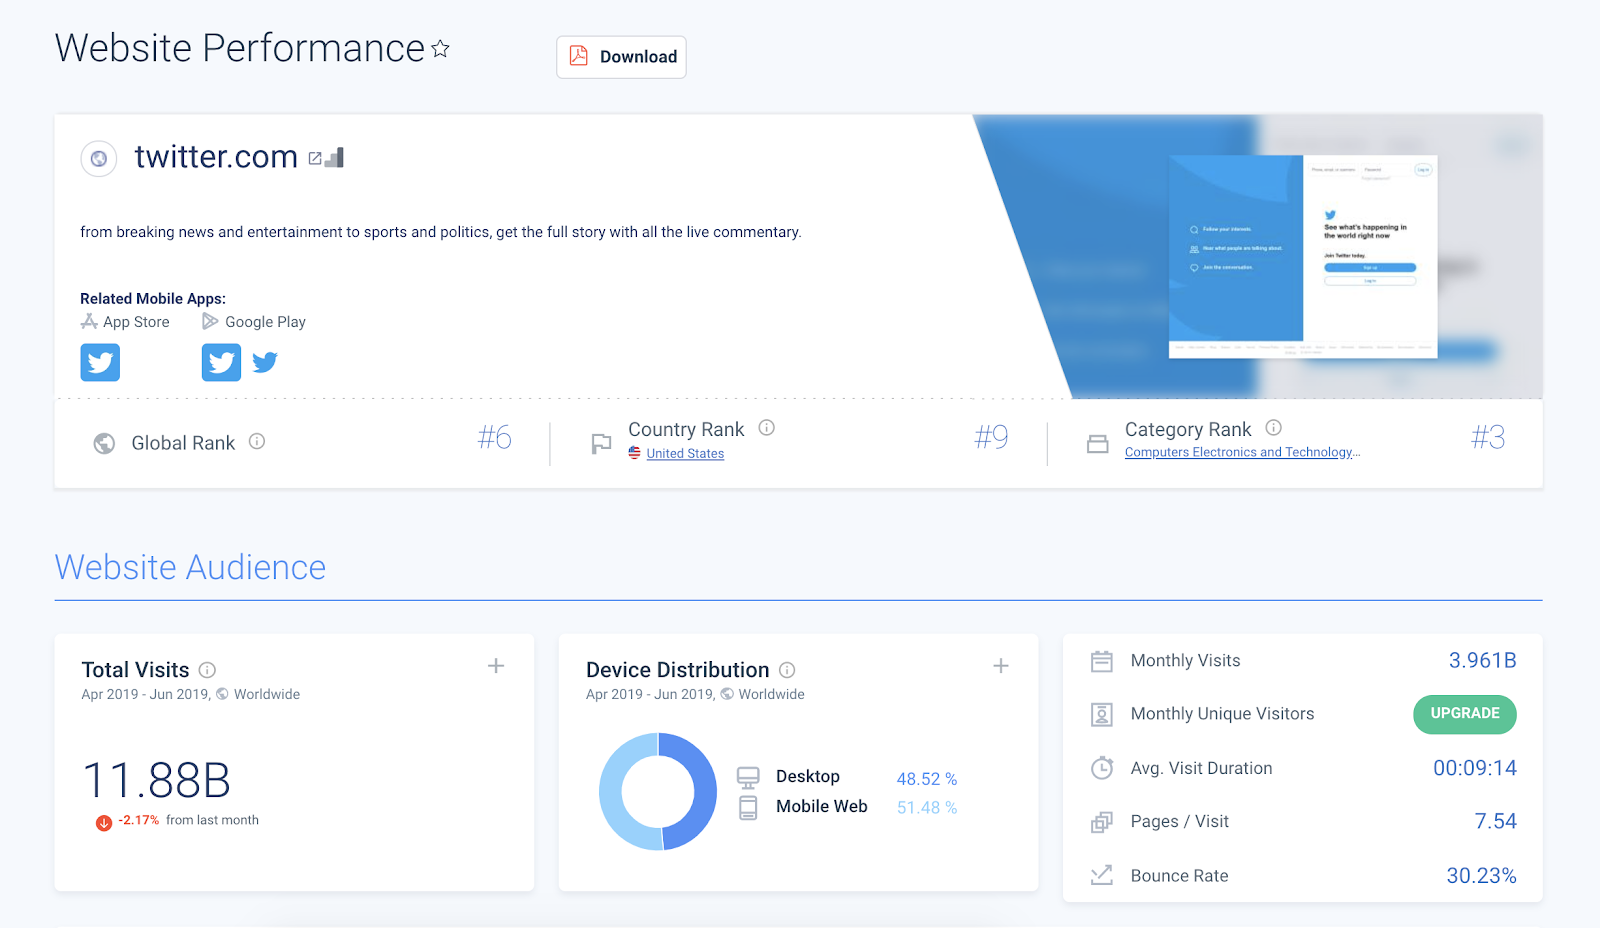Show info tooltip for Total Visits
This screenshot has width=1600, height=928.
[x=207, y=670]
